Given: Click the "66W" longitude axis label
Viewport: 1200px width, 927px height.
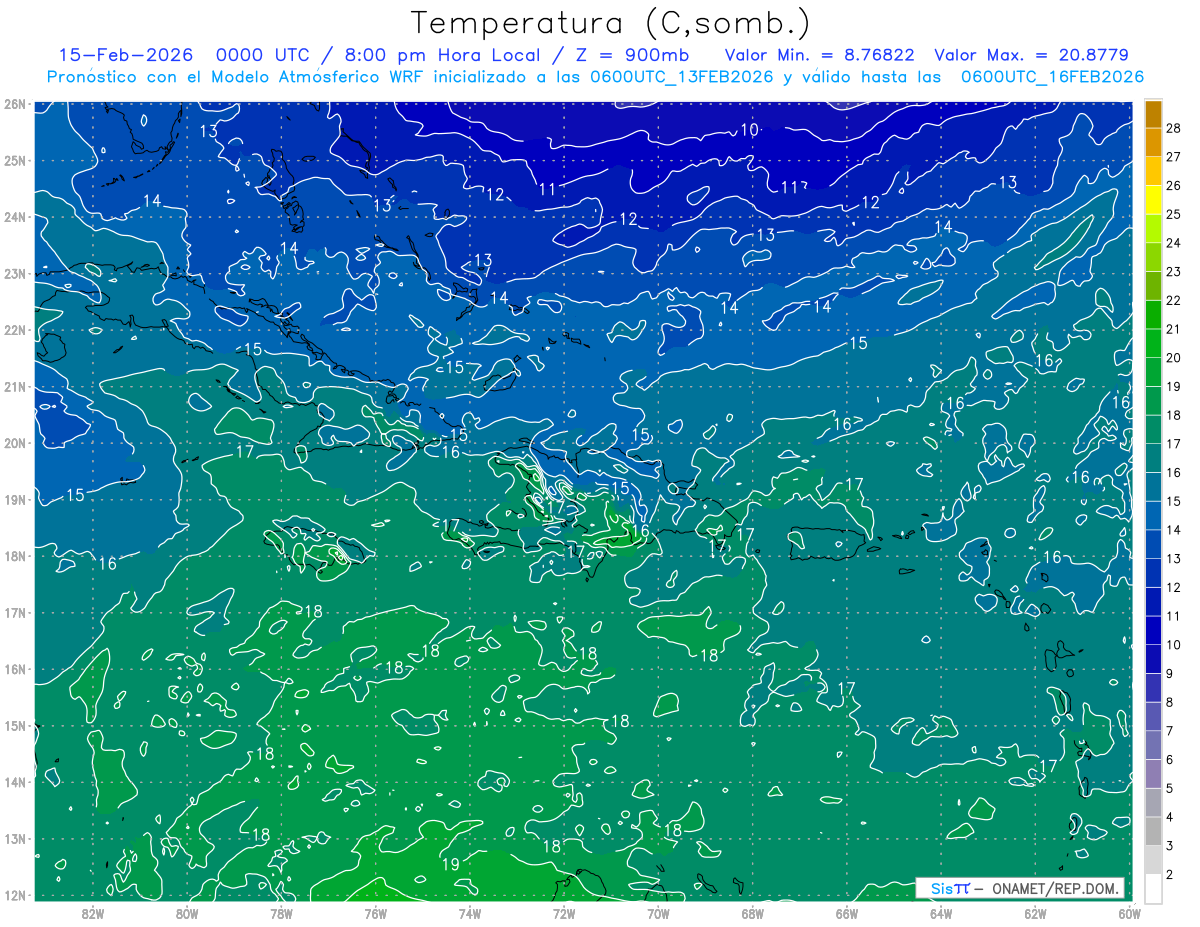Looking at the screenshot, I should [846, 912].
